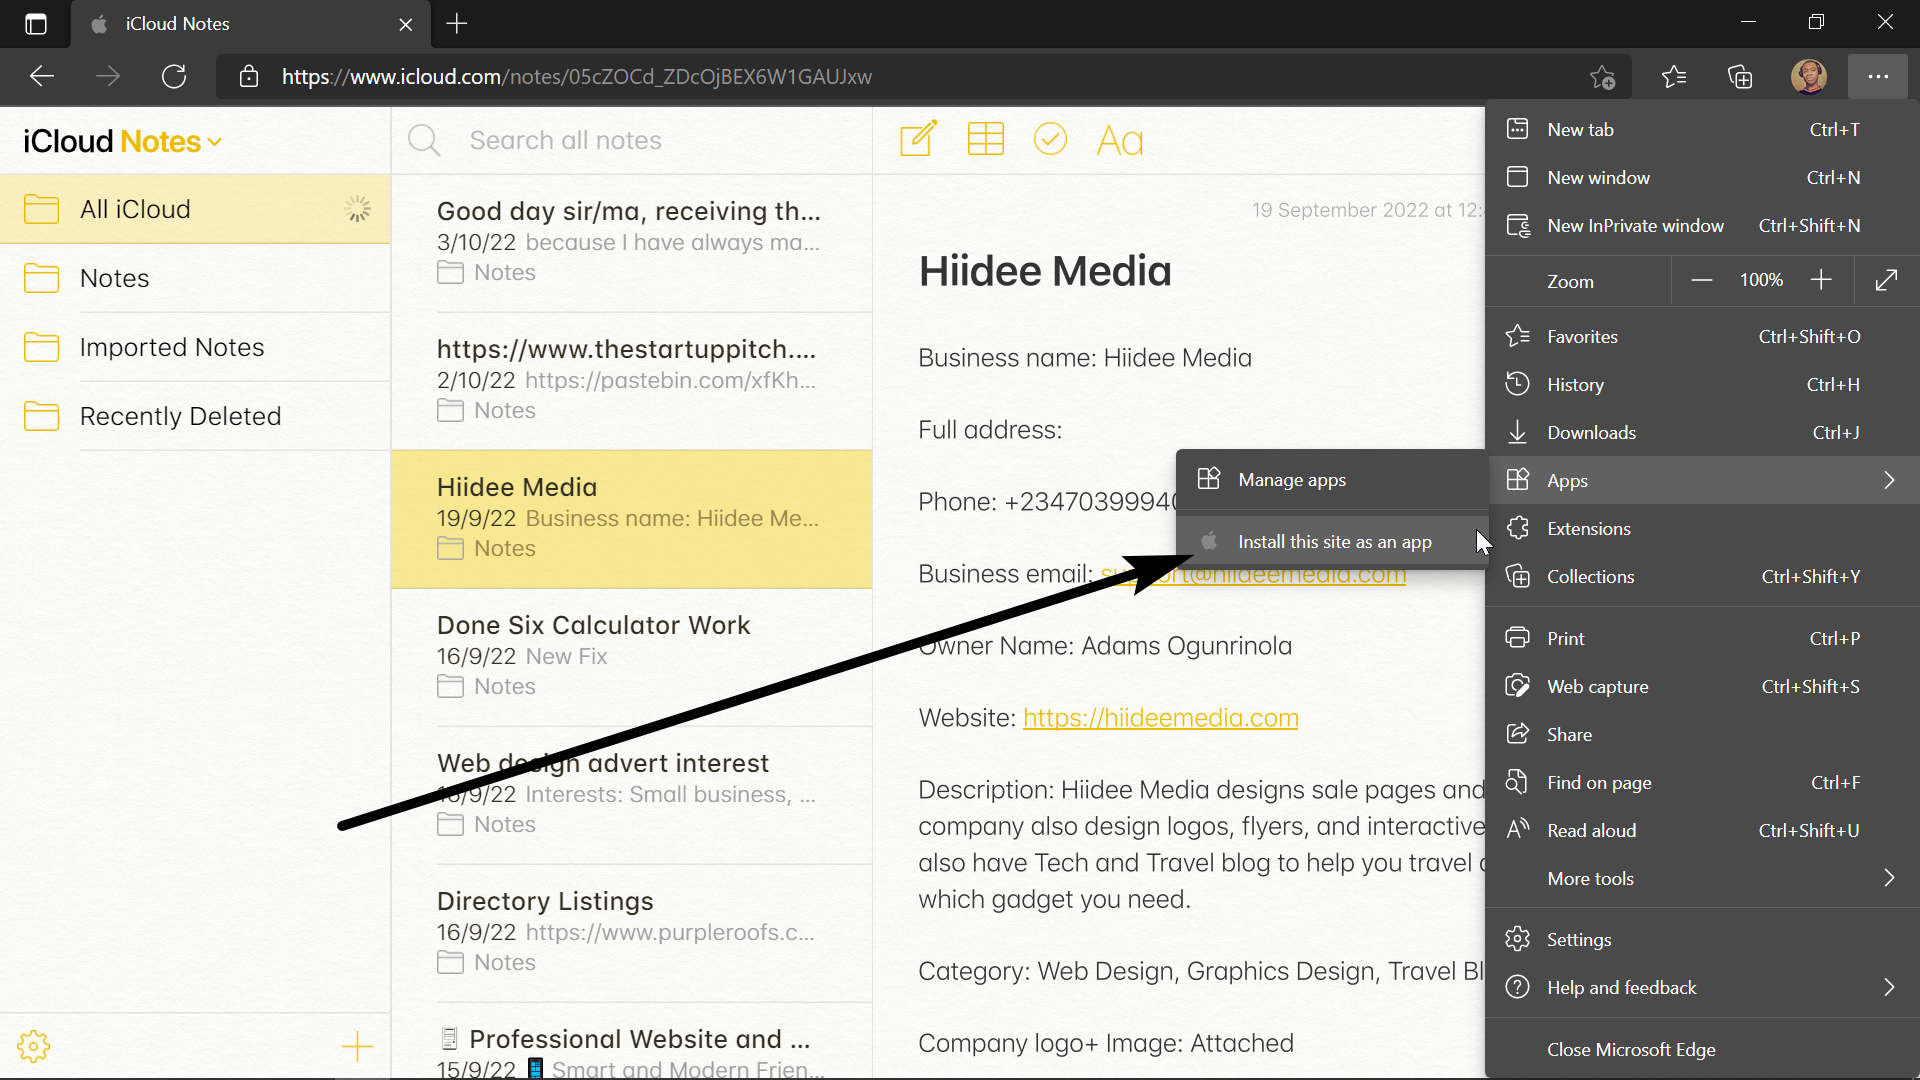Select Find on page

click(1703, 782)
